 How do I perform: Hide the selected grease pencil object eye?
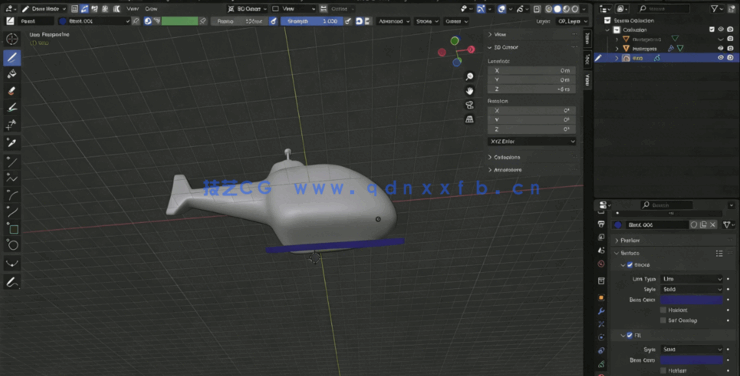721,58
